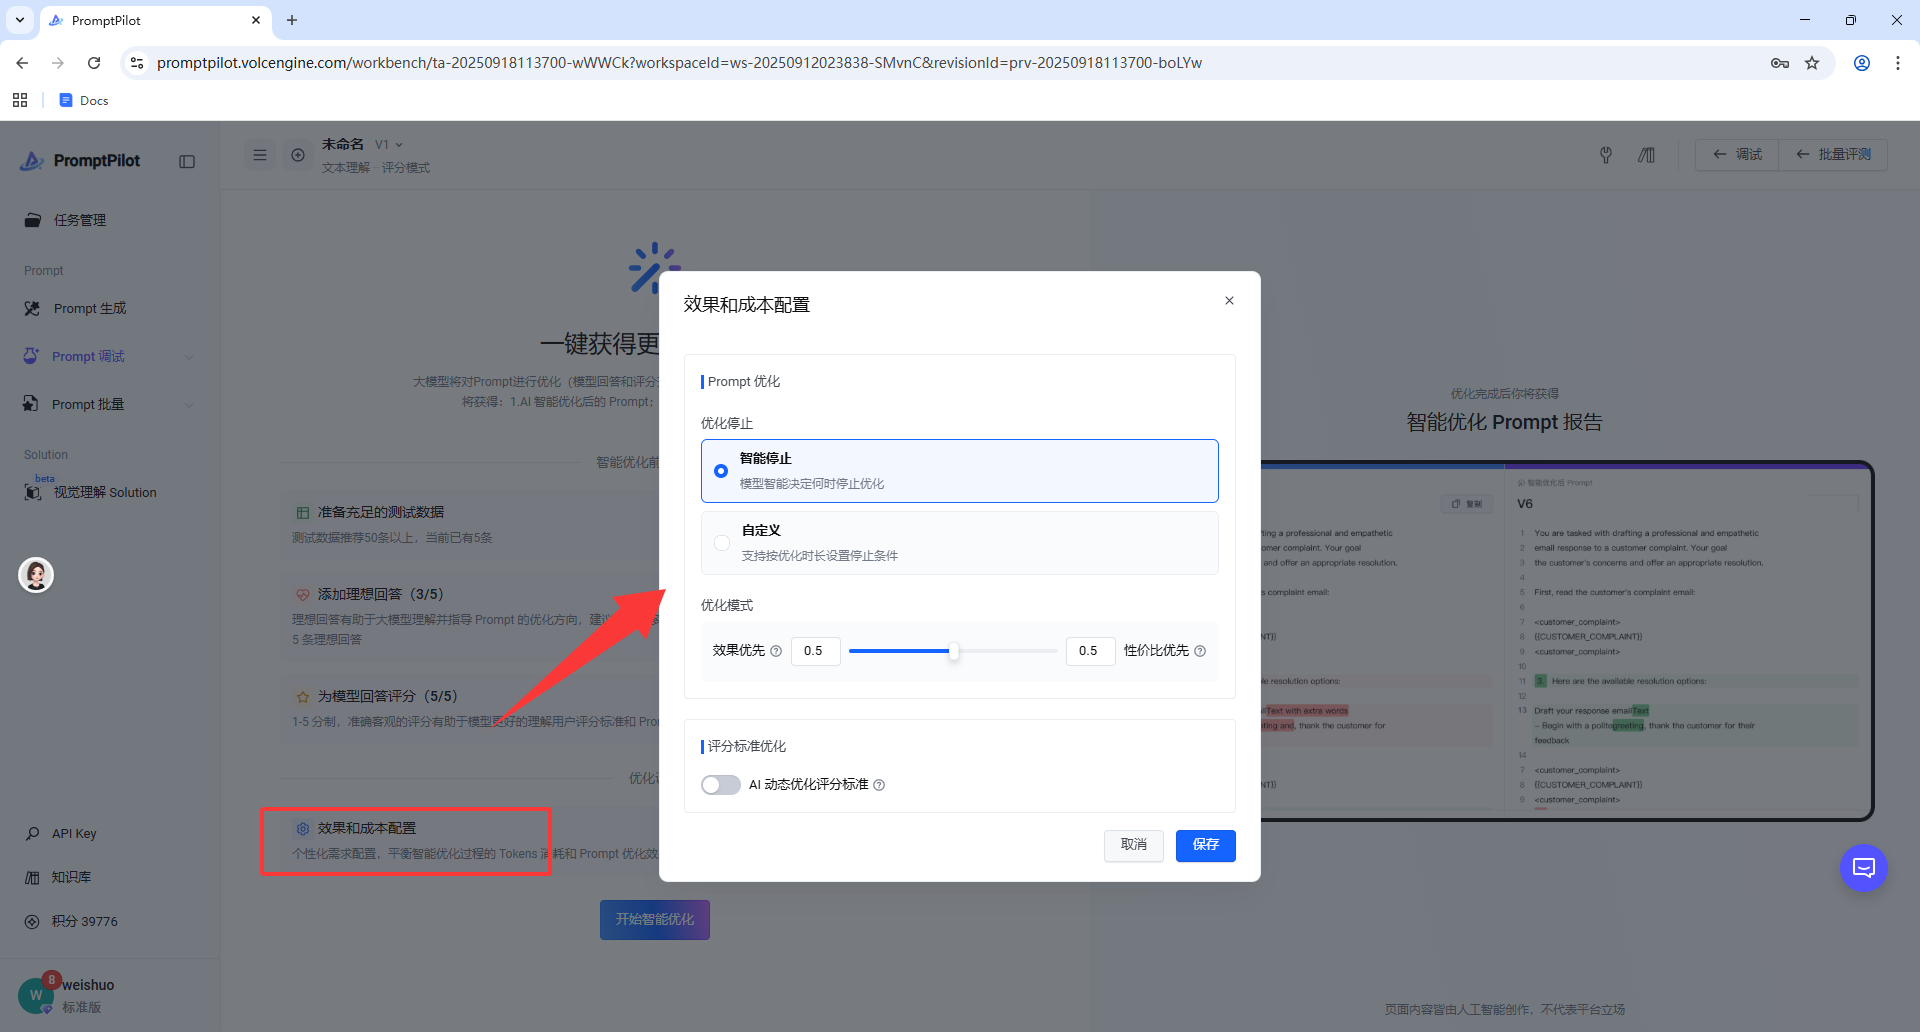Click the Prompt 调试 icon

tap(31, 357)
